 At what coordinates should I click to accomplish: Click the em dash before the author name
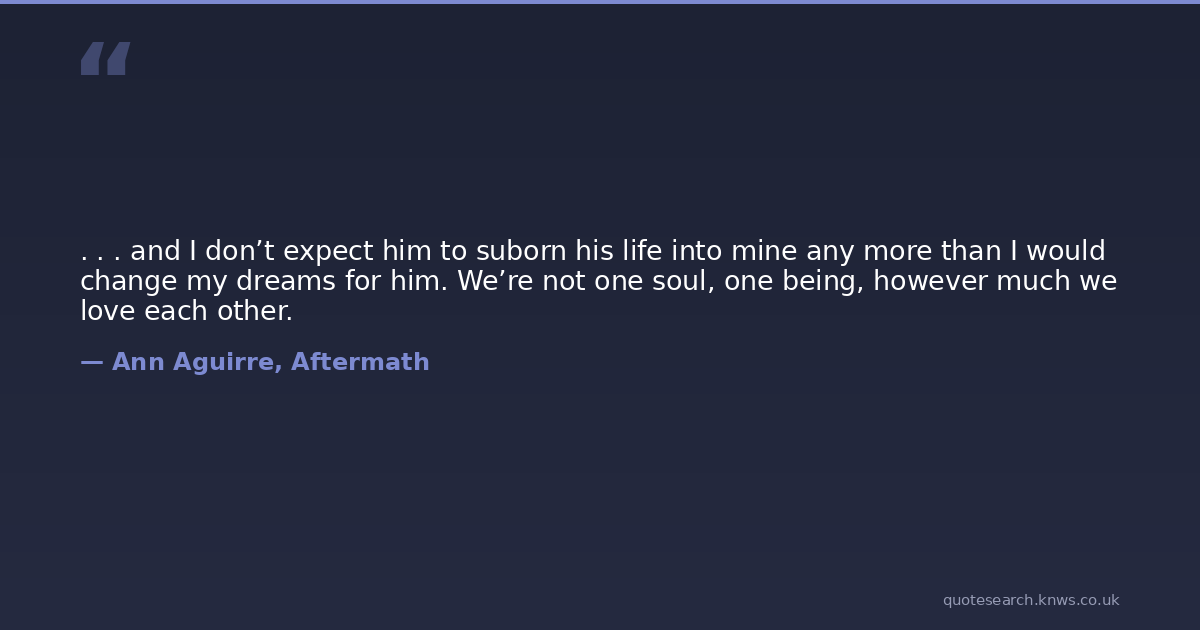pos(91,363)
